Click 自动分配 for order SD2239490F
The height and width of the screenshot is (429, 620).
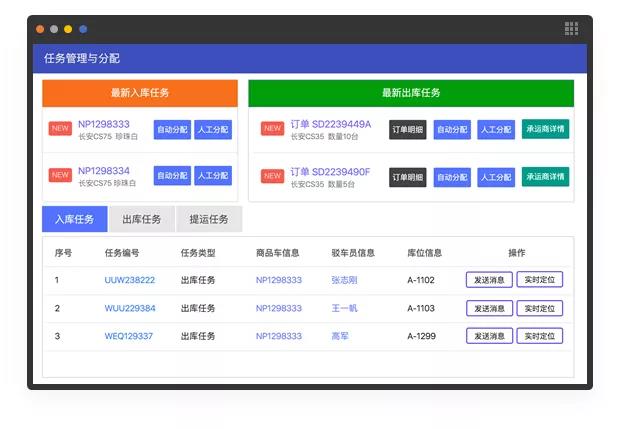tap(452, 177)
